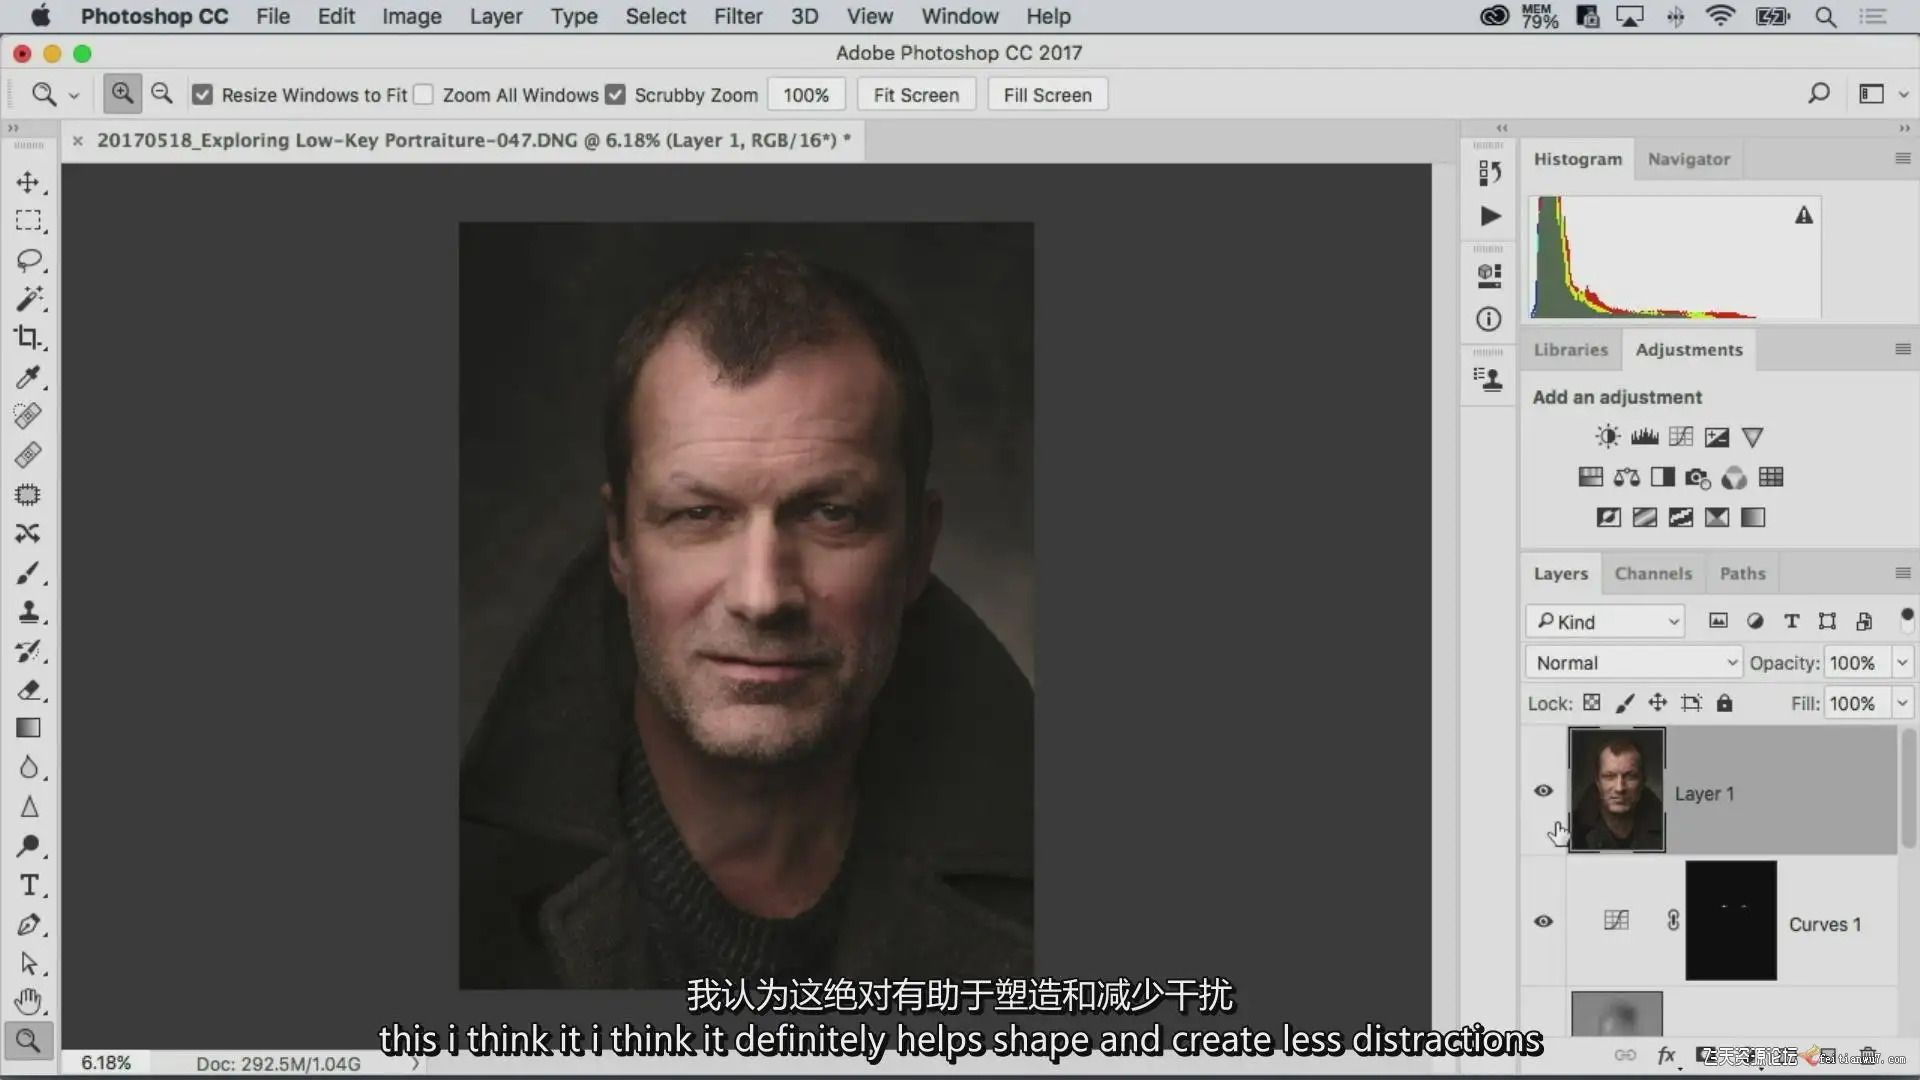
Task: Open the Layer menu
Action: [496, 17]
